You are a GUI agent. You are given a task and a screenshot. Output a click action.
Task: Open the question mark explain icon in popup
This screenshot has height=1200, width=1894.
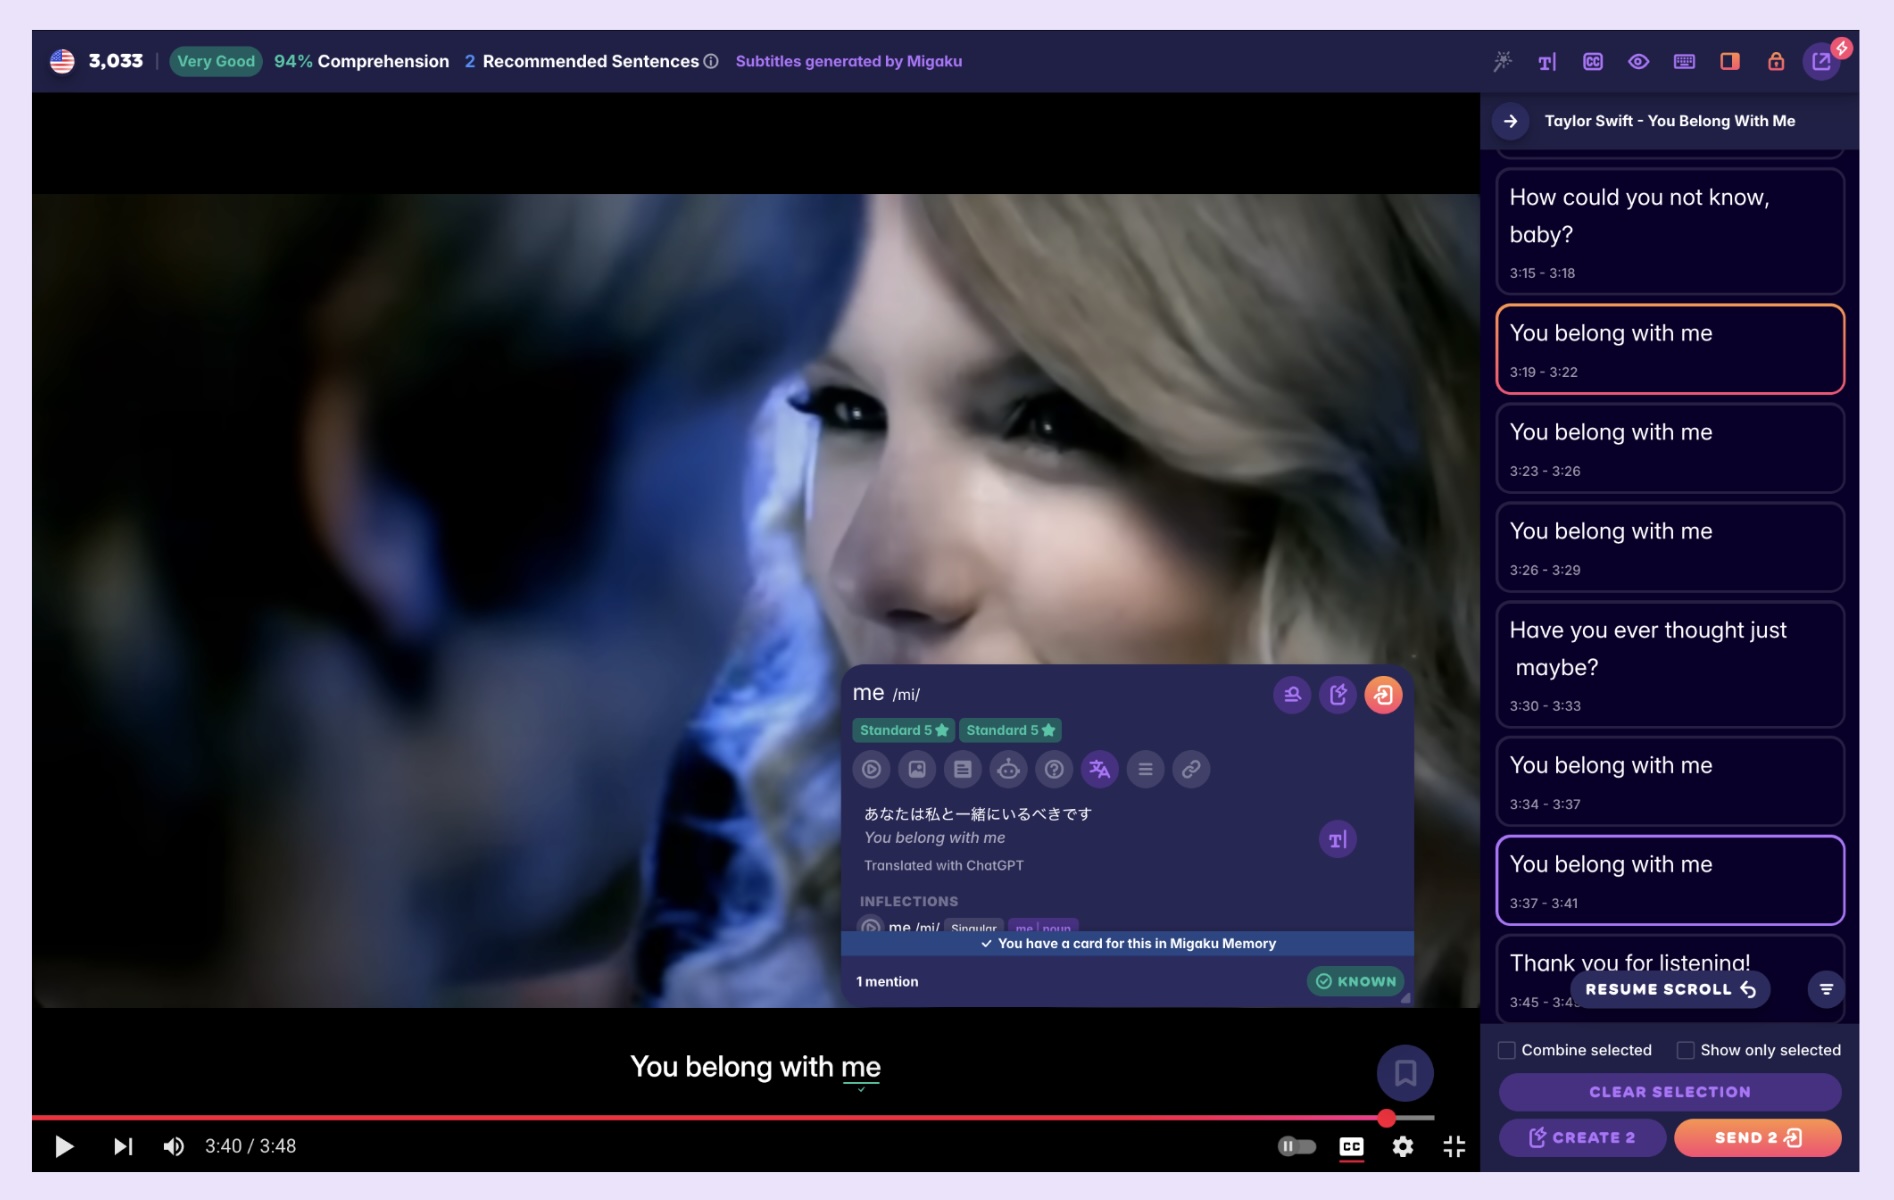[x=1054, y=769]
